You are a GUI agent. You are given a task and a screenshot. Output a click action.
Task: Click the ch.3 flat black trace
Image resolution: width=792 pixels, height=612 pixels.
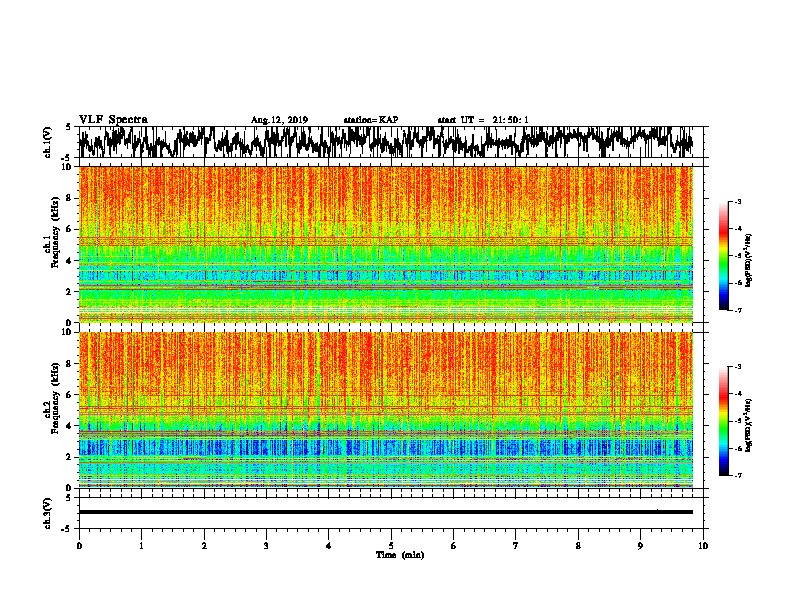point(386,512)
